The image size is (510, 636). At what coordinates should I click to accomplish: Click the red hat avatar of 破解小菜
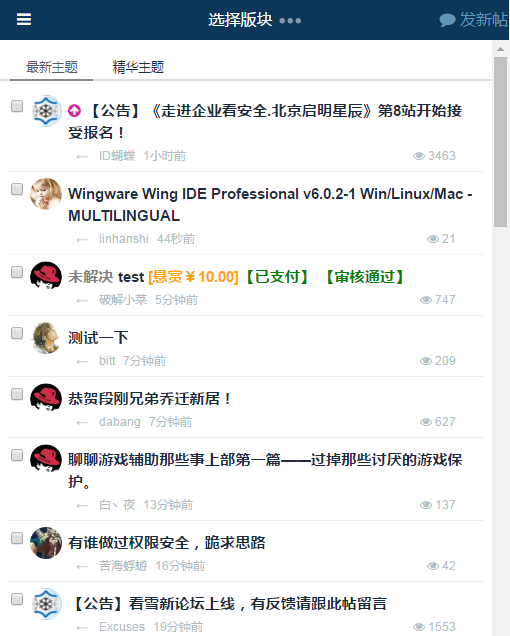(46, 276)
